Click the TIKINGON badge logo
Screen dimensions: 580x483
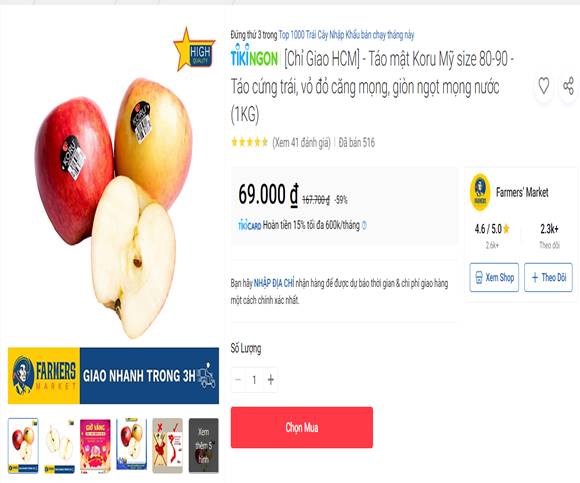254,58
